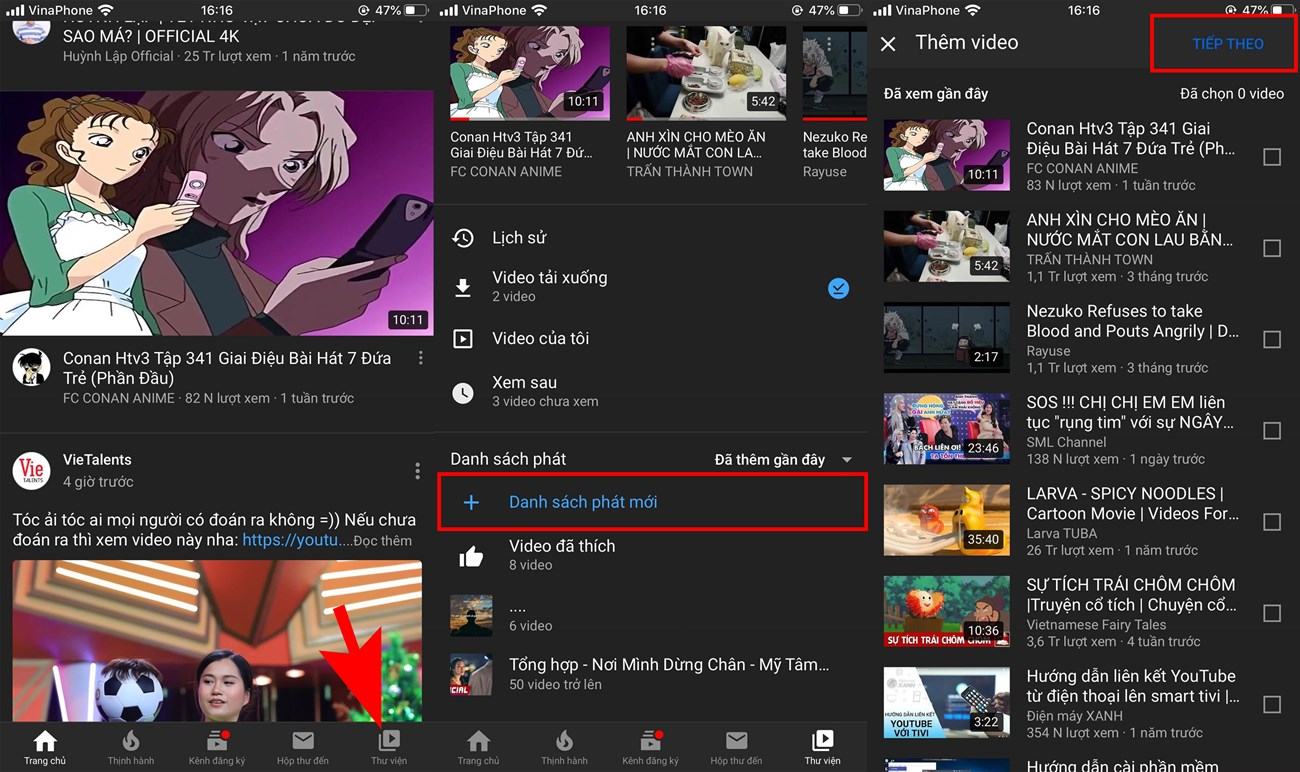Open Kênh đăng ký tab in left screen
Viewport: 1300px width, 772px height.
coord(217,747)
